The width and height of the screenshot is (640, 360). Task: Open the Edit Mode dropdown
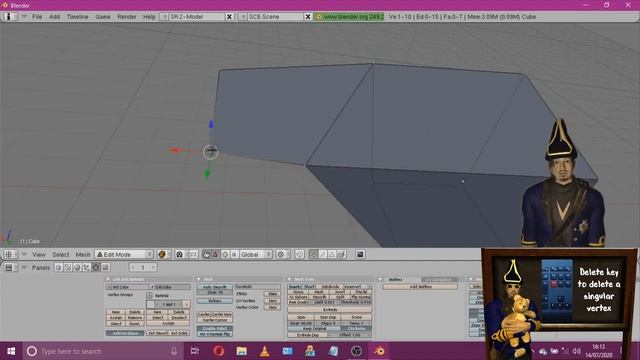[124, 254]
